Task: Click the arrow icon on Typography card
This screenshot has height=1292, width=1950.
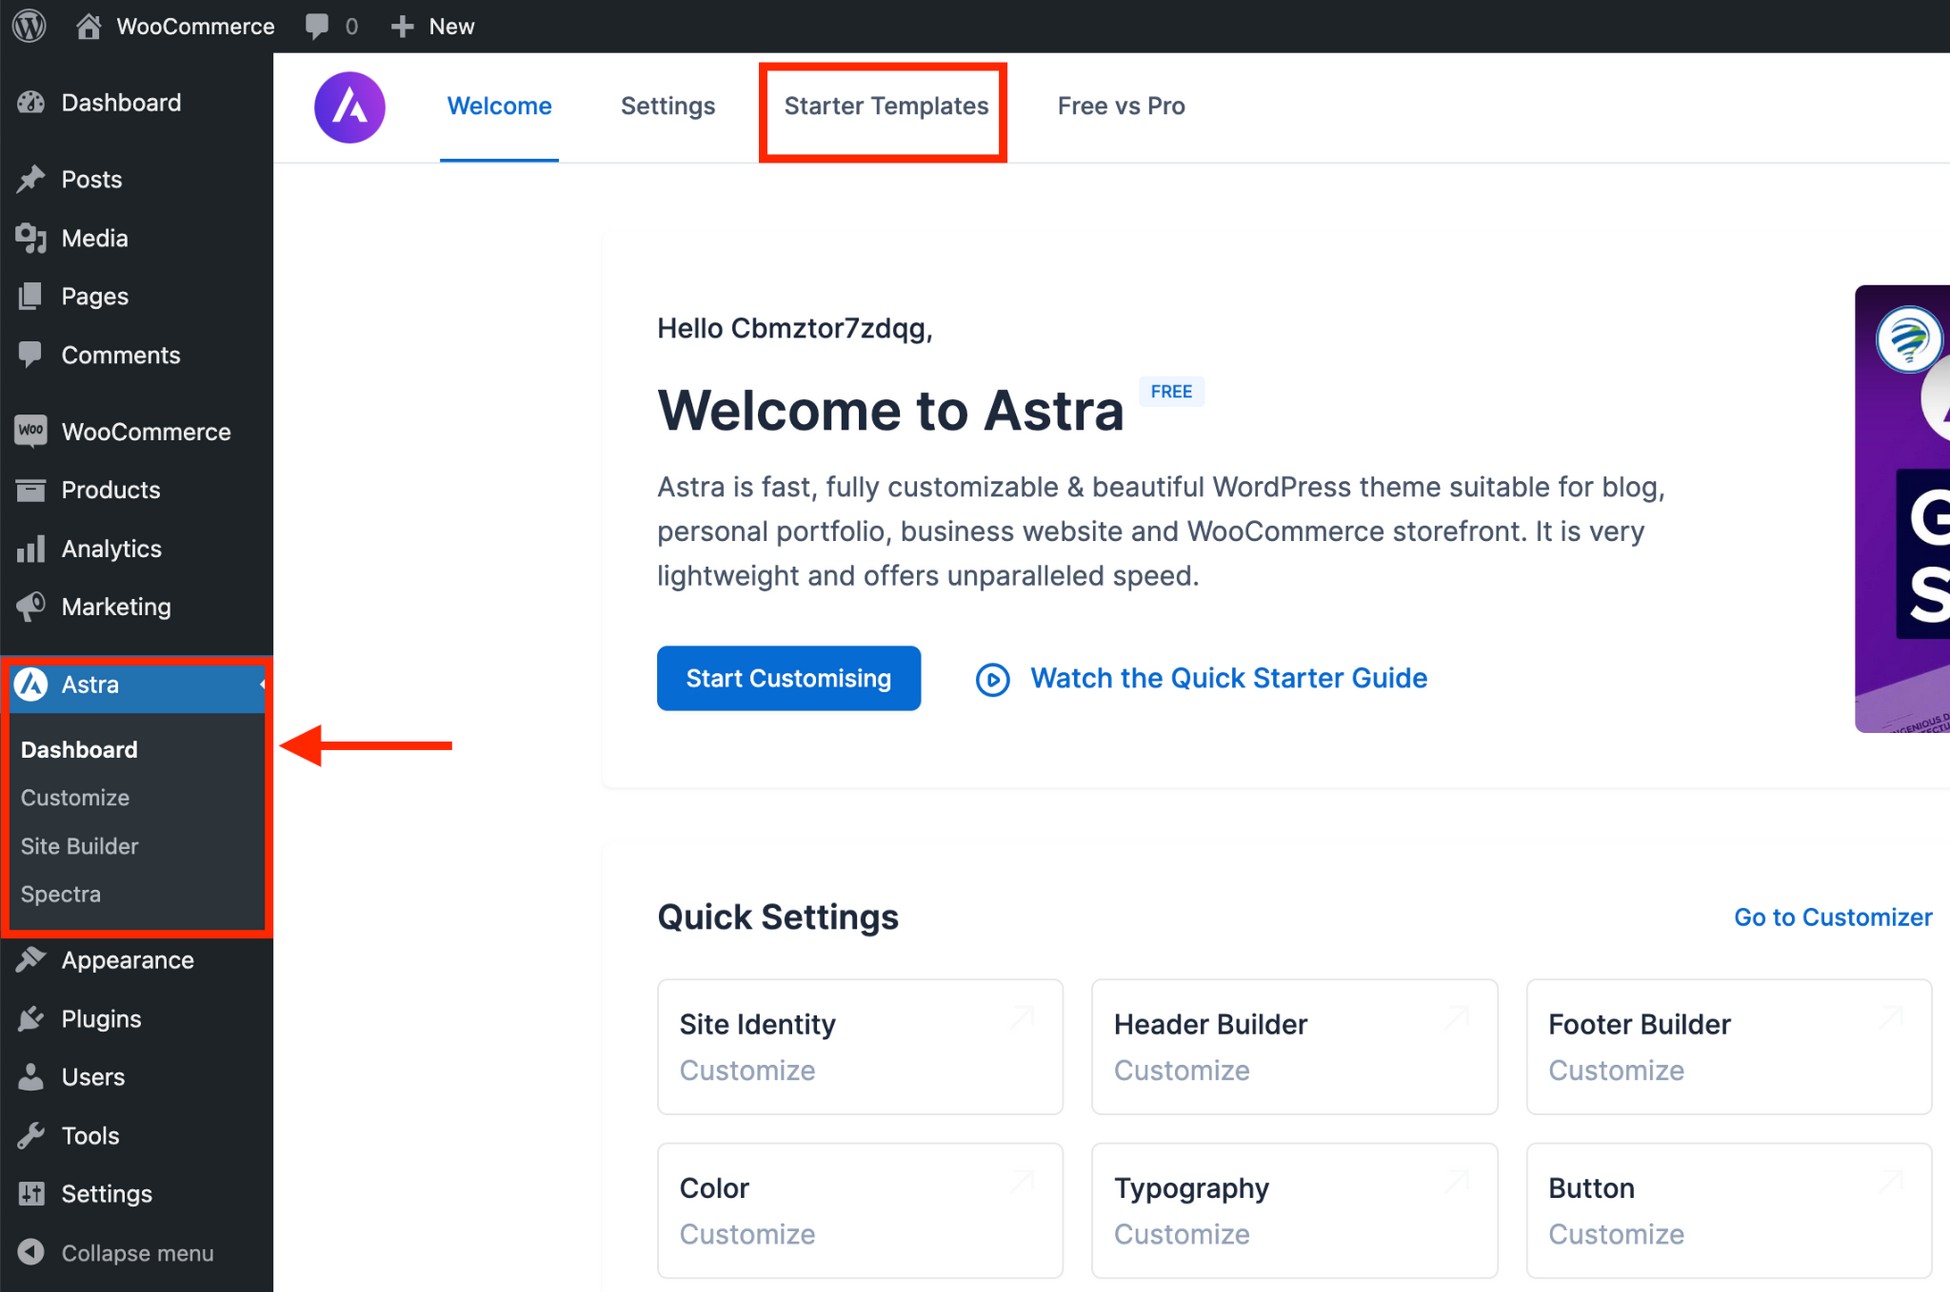Action: coord(1457,1183)
